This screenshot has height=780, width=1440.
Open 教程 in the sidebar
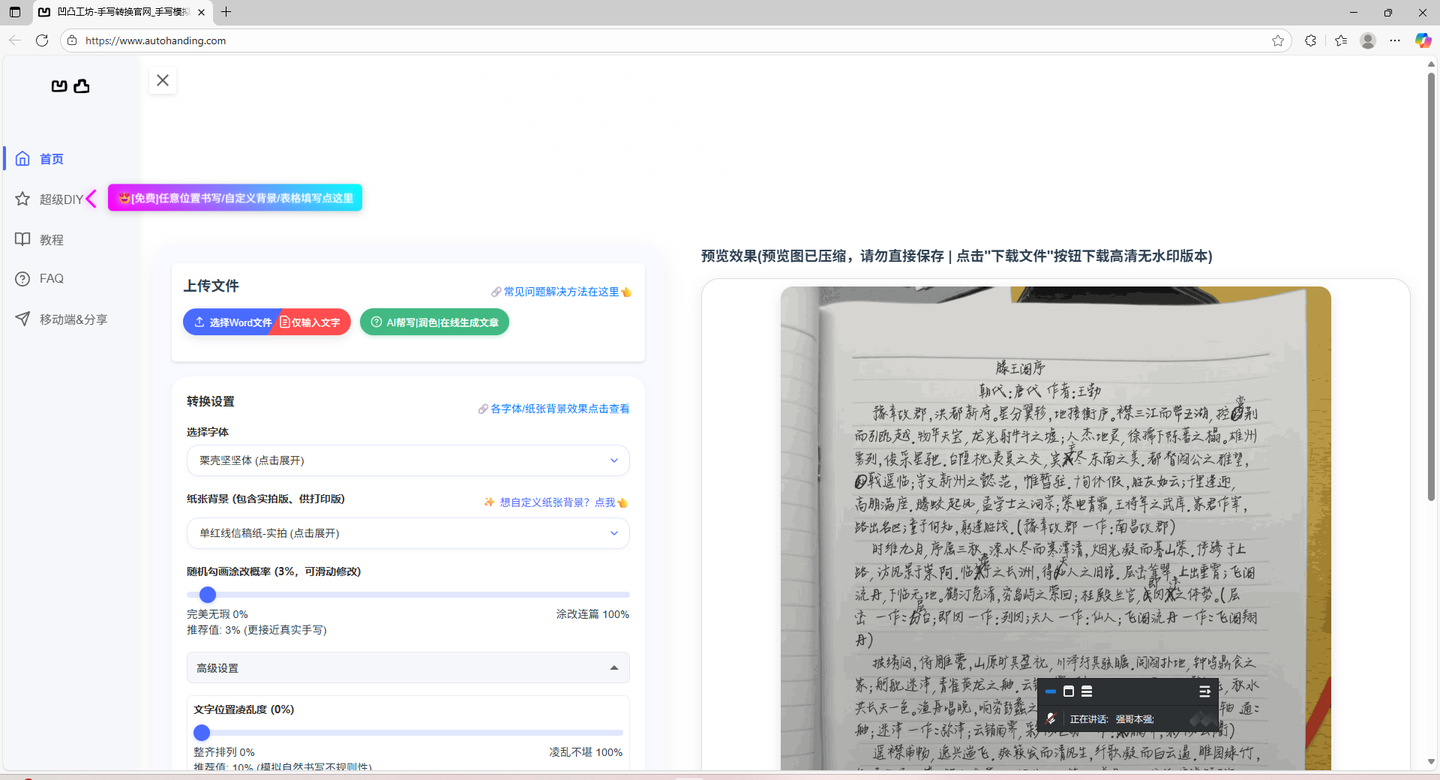pyautogui.click(x=52, y=240)
